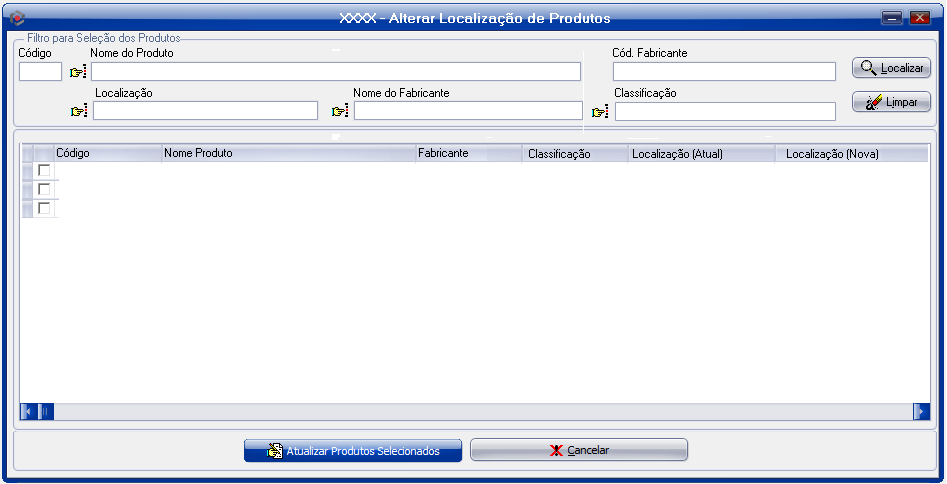Open the Localização lookup hand icon

[79, 111]
